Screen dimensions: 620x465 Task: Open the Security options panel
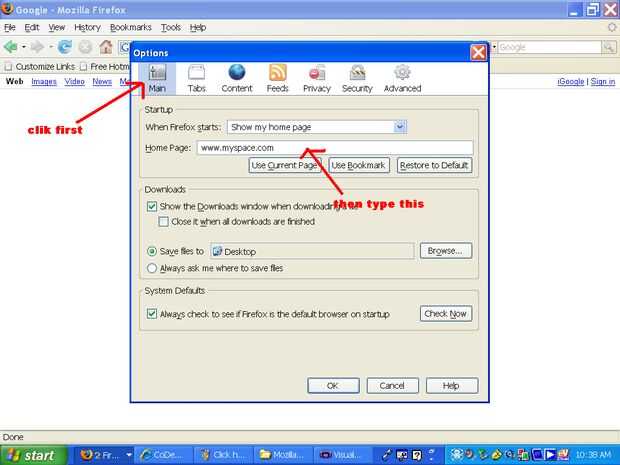tap(357, 79)
